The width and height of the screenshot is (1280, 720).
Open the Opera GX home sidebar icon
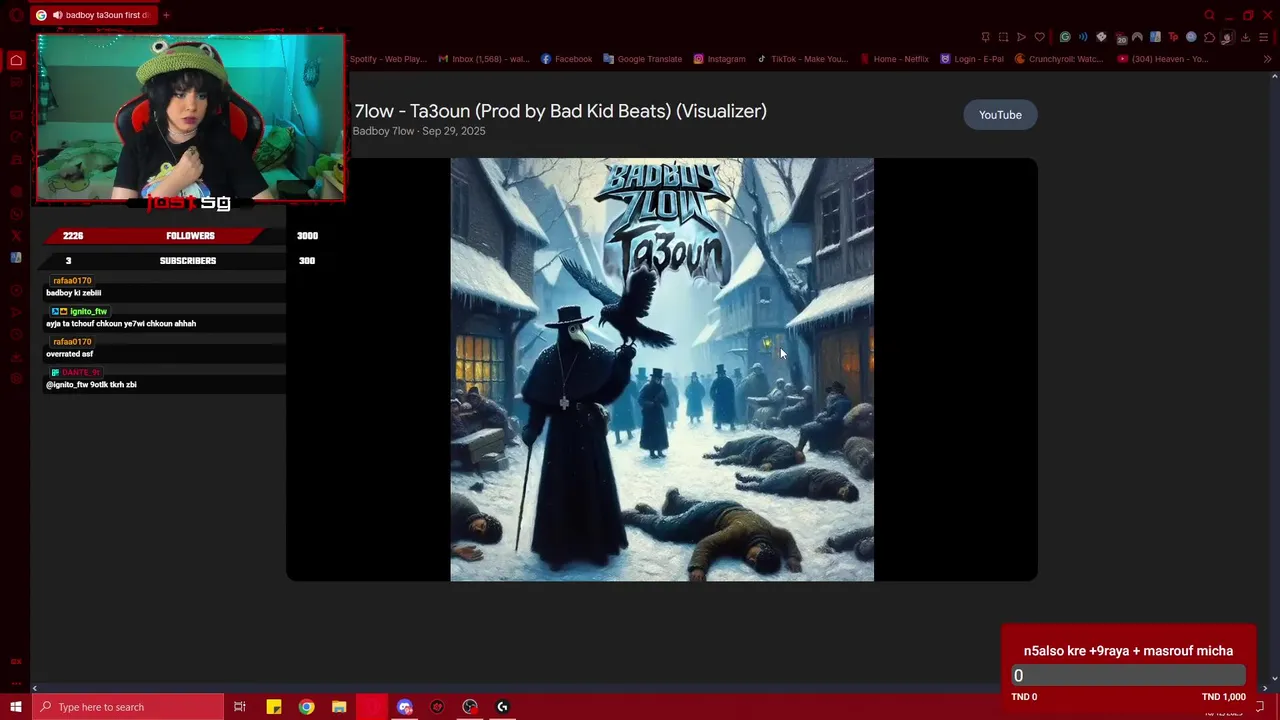coord(16,61)
